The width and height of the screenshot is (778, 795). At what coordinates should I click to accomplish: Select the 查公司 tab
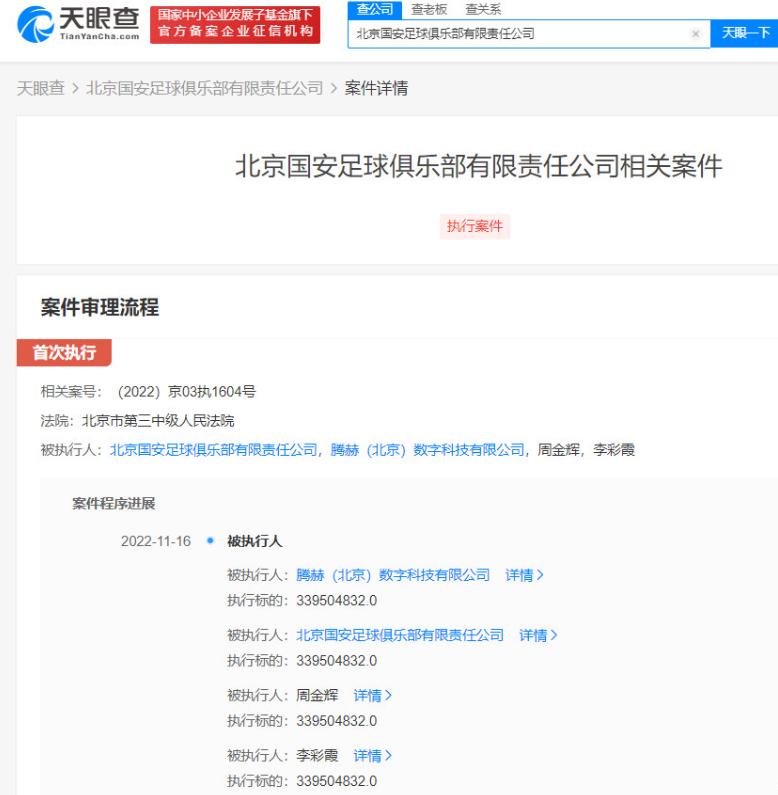point(375,10)
